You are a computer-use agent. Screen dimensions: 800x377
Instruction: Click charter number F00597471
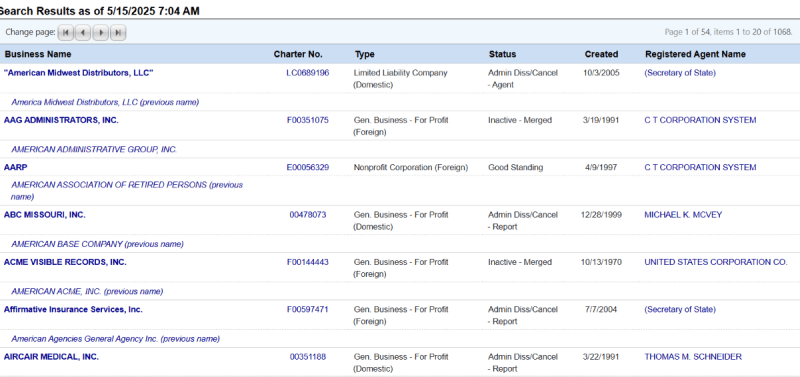308,310
